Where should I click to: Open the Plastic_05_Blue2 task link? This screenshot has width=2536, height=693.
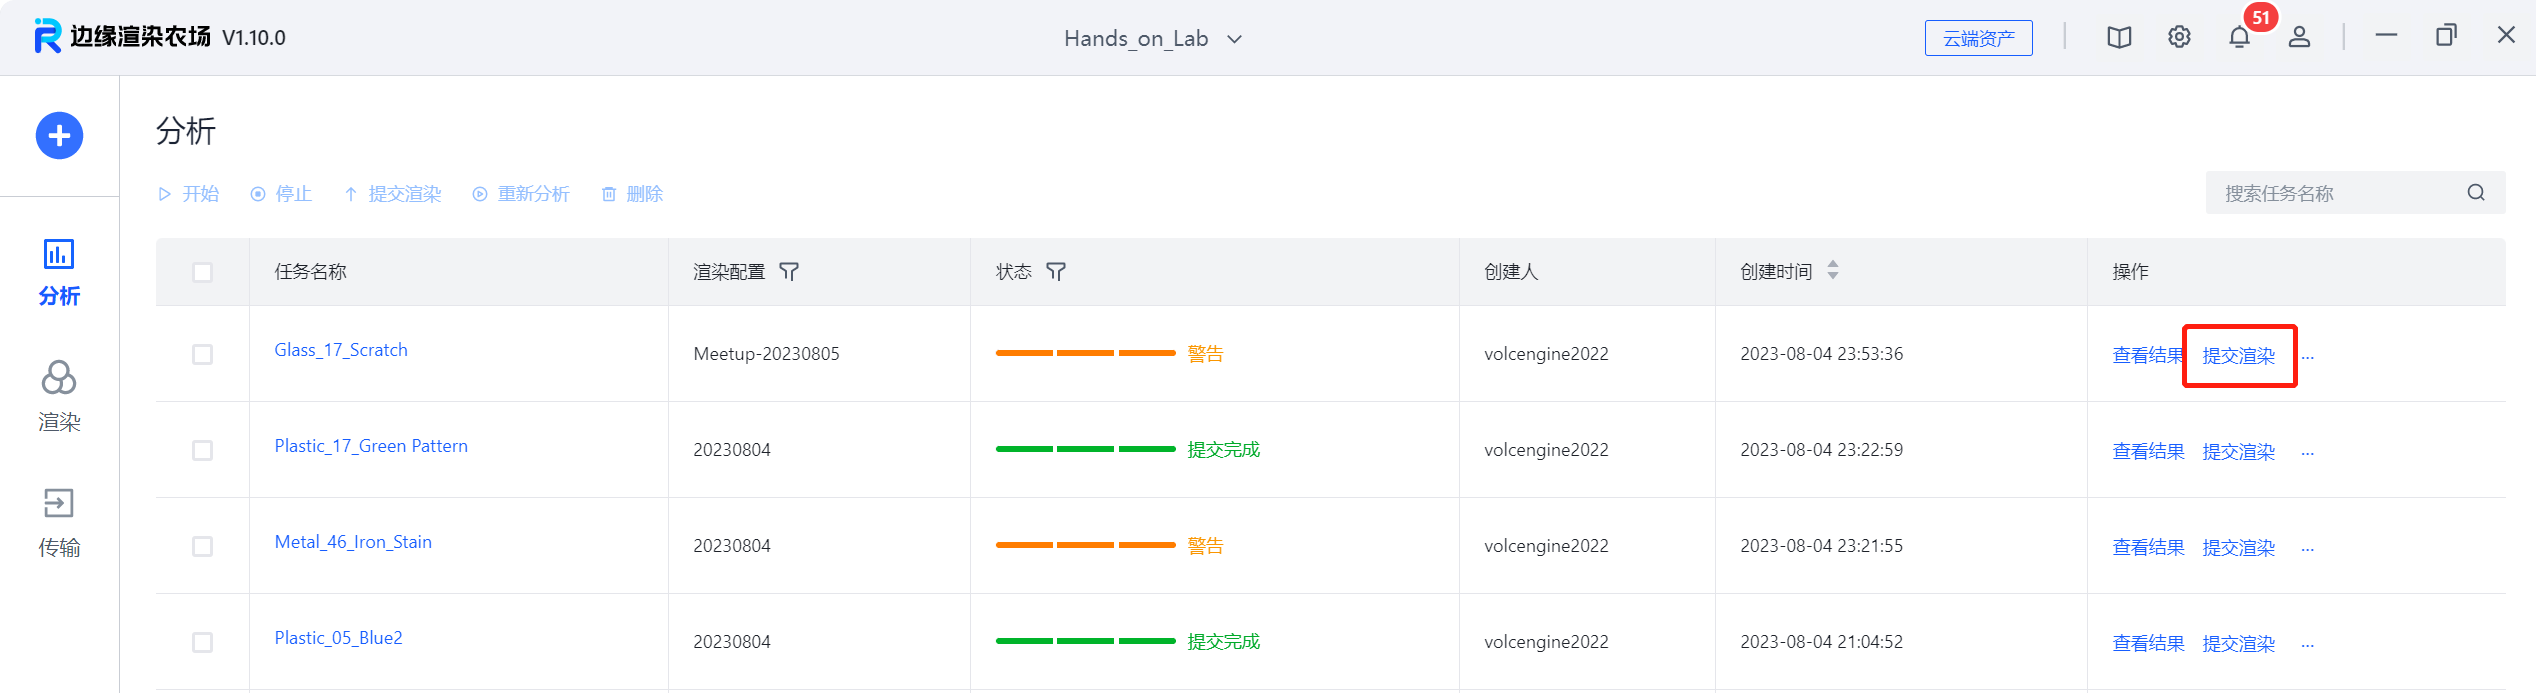338,638
